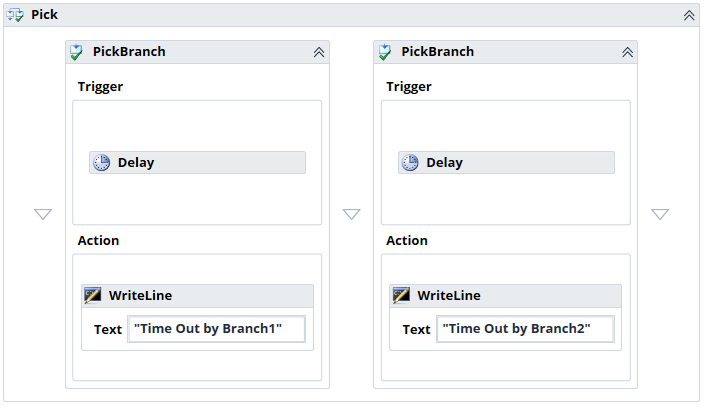Click the Pick activity icon in header
Viewport: 706px width, 408px height.
[16, 15]
